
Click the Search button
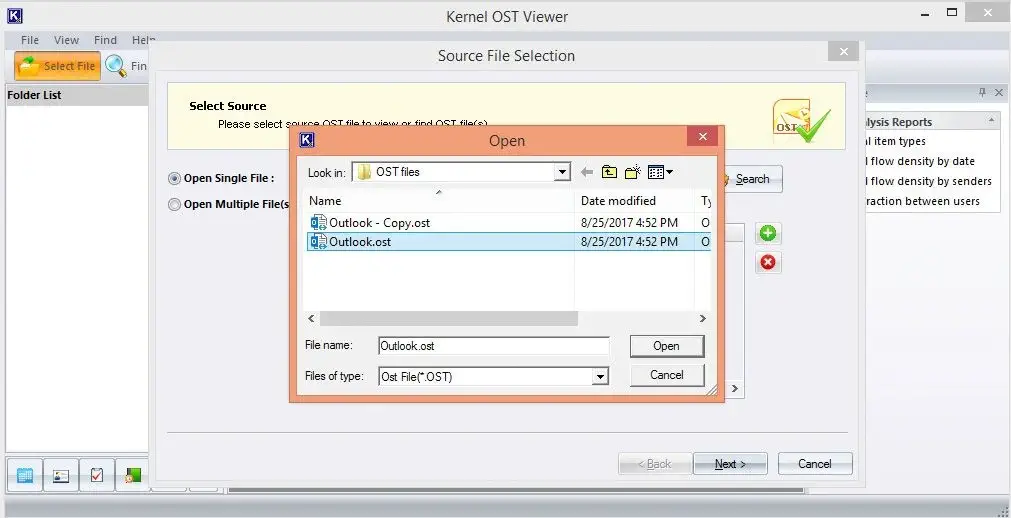click(x=751, y=179)
